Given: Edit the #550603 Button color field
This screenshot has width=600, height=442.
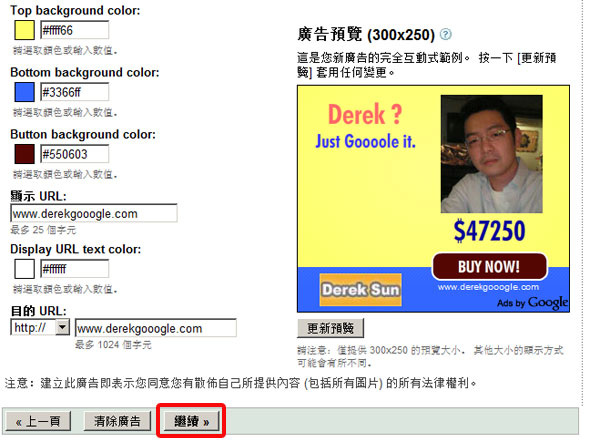Looking at the screenshot, I should (75, 154).
